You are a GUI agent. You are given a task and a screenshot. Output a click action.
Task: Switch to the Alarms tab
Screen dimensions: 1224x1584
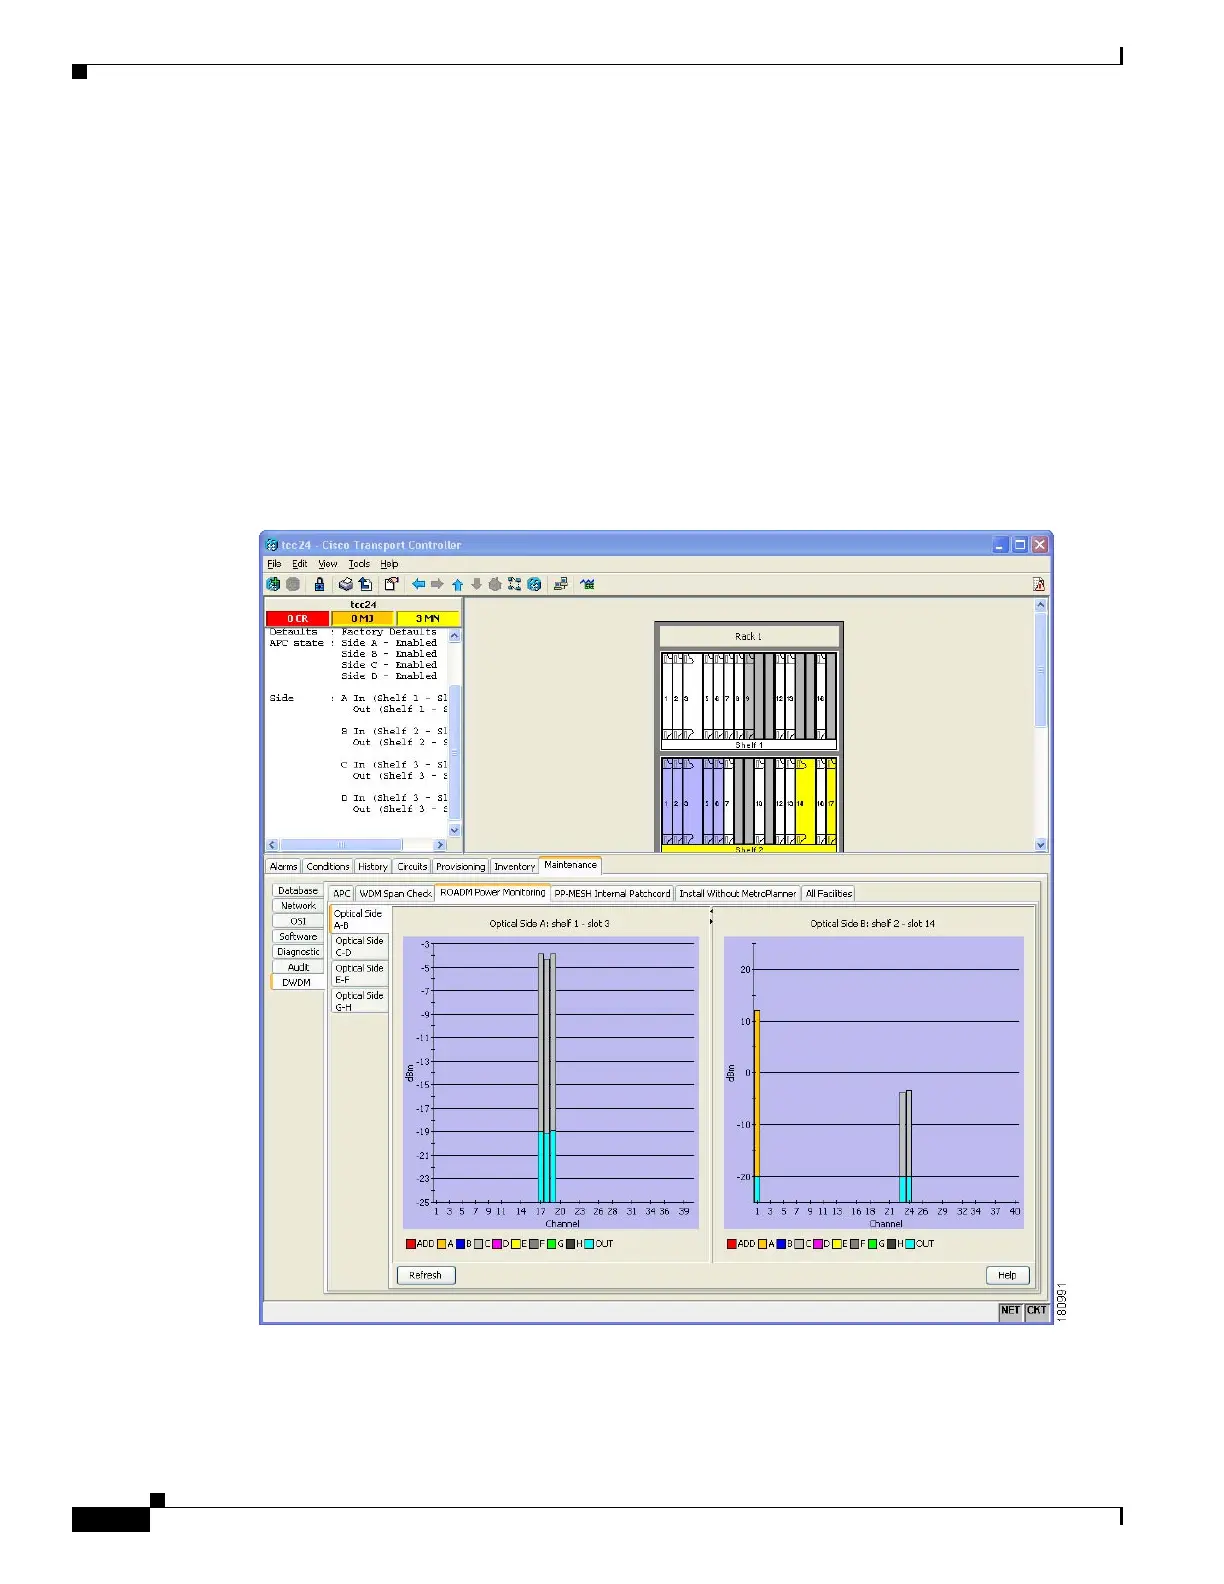coord(283,867)
